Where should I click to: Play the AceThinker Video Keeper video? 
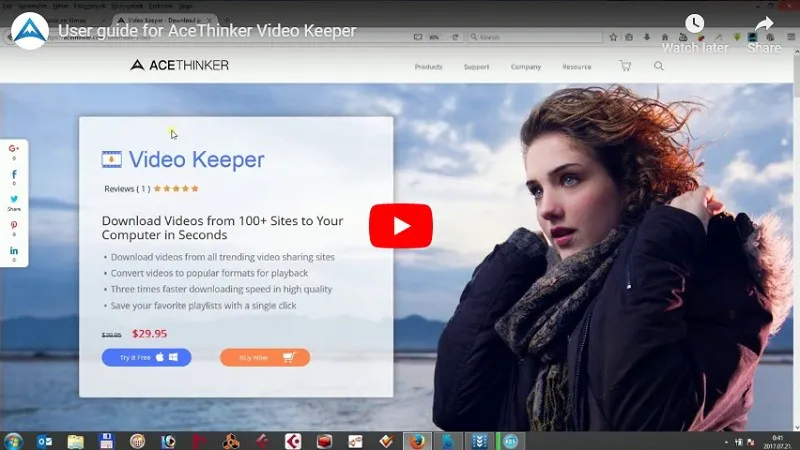pyautogui.click(x=401, y=226)
